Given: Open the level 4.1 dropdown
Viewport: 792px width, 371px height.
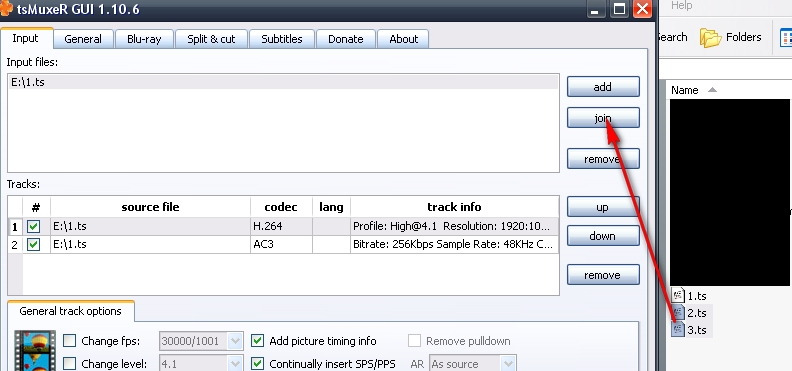Looking at the screenshot, I should pyautogui.click(x=235, y=363).
